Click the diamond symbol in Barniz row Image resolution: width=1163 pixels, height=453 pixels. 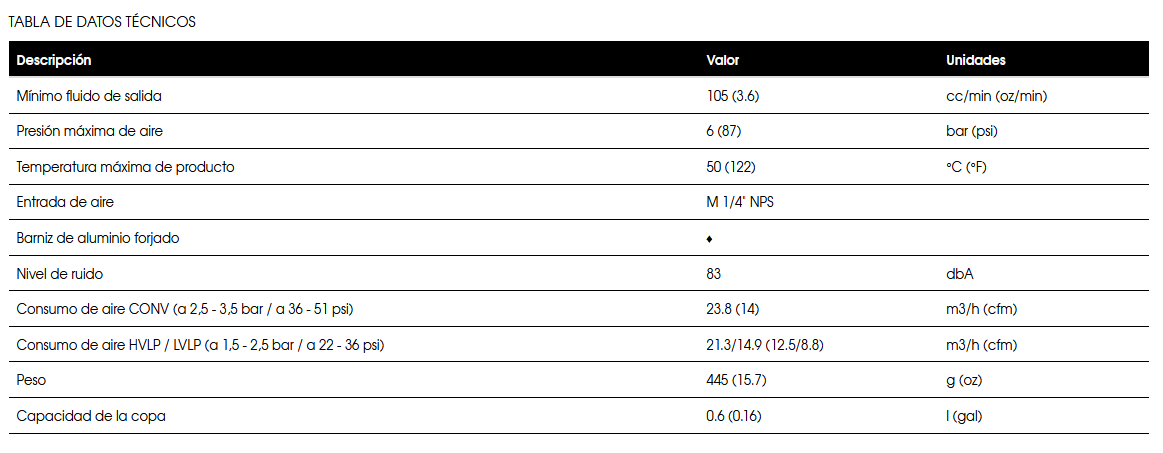[709, 239]
